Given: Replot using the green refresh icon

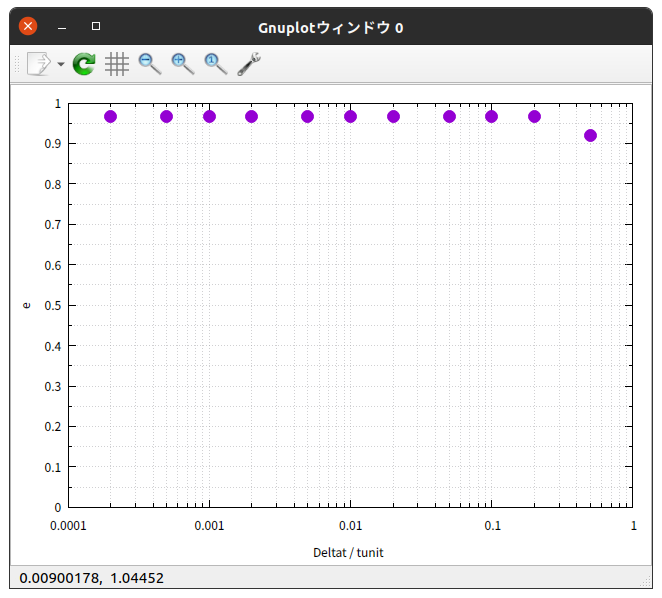Looking at the screenshot, I should coord(84,64).
